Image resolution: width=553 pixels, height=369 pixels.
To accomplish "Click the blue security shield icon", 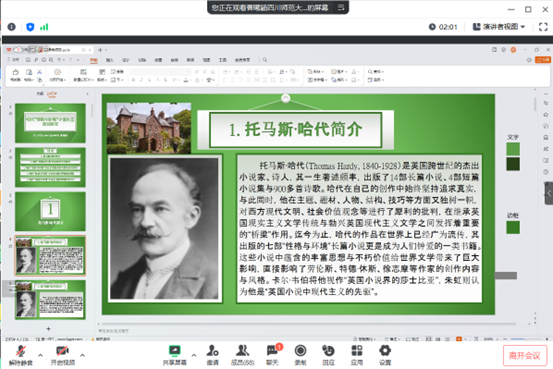I will 30,27.
